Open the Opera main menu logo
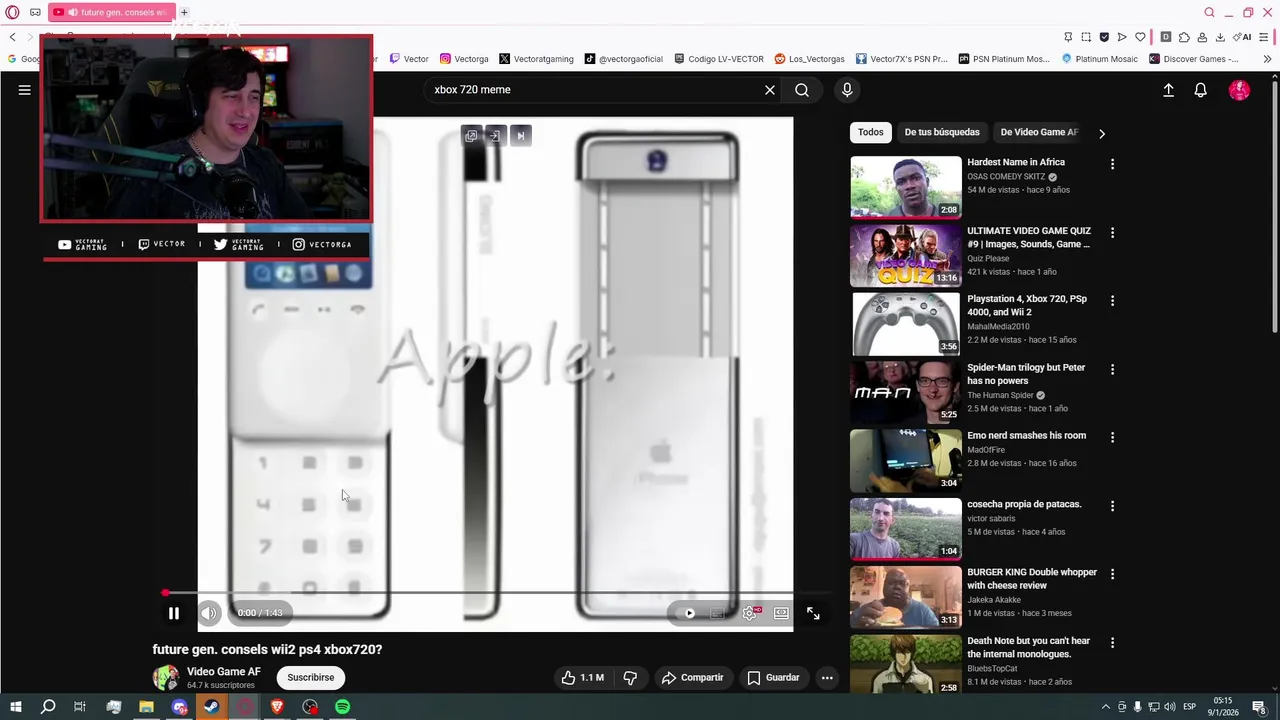This screenshot has width=1280, height=720. [12, 12]
